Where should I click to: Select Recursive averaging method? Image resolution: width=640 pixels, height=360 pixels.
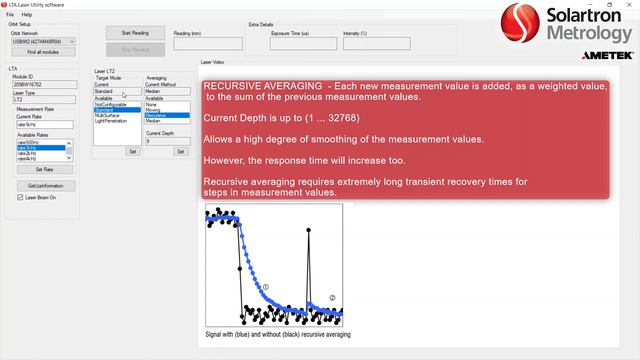[x=167, y=116]
